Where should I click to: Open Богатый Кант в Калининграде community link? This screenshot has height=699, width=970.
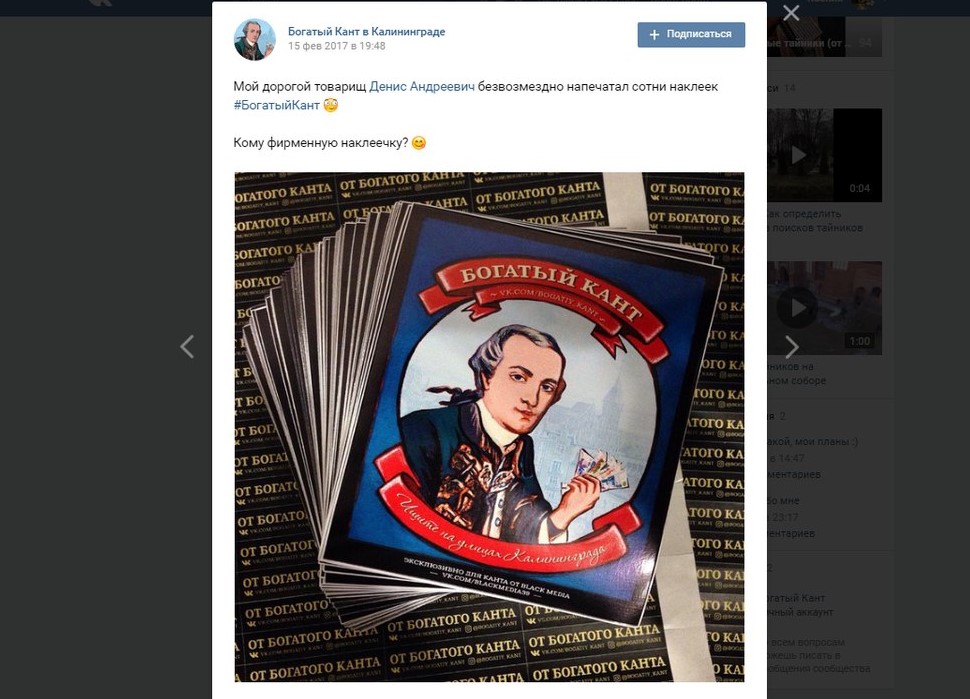(366, 32)
